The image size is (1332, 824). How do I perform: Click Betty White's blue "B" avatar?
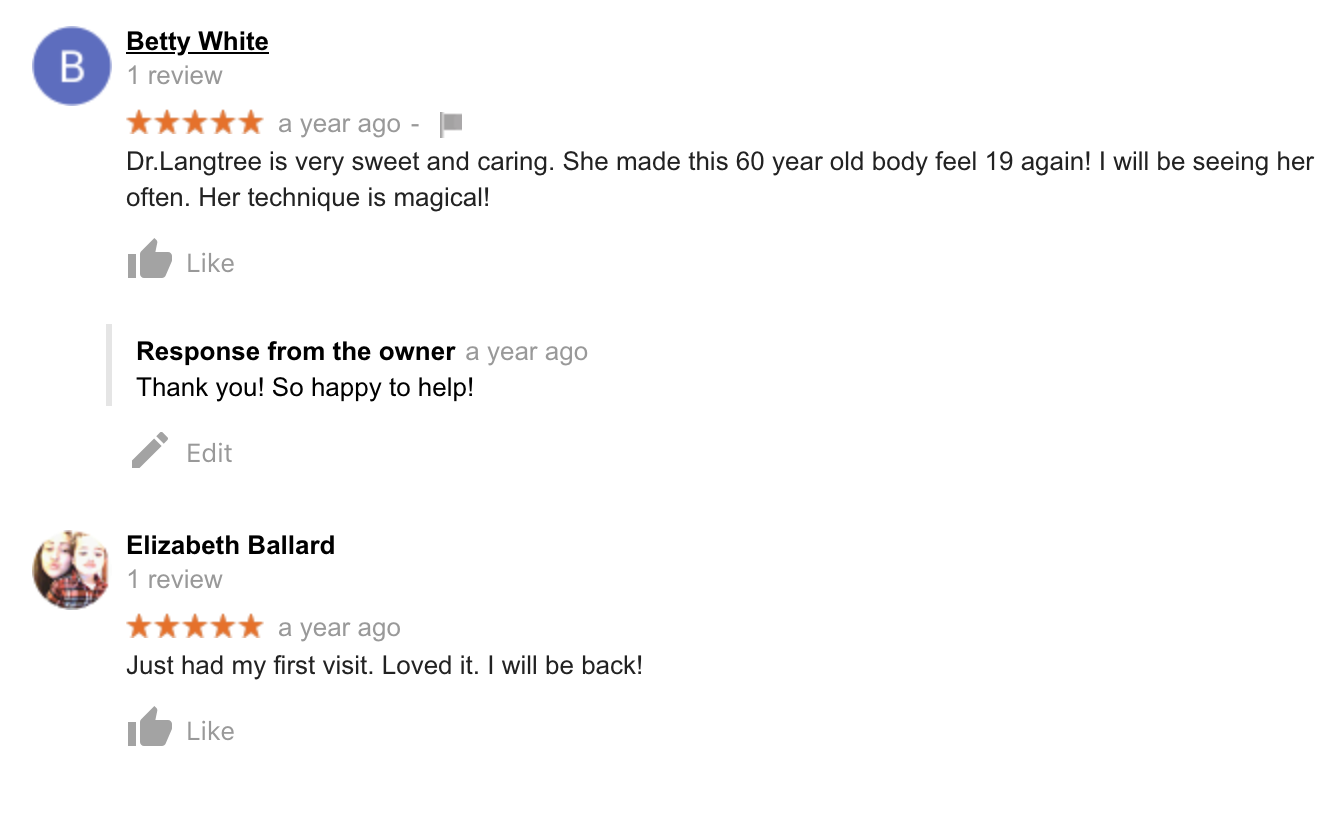[71, 66]
